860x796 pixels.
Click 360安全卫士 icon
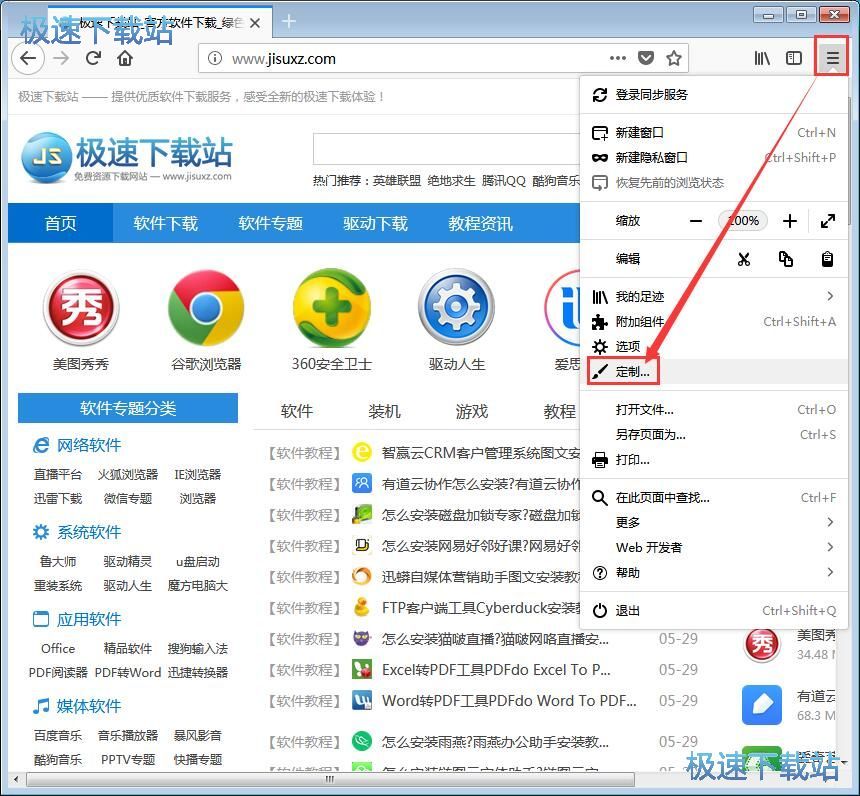331,307
